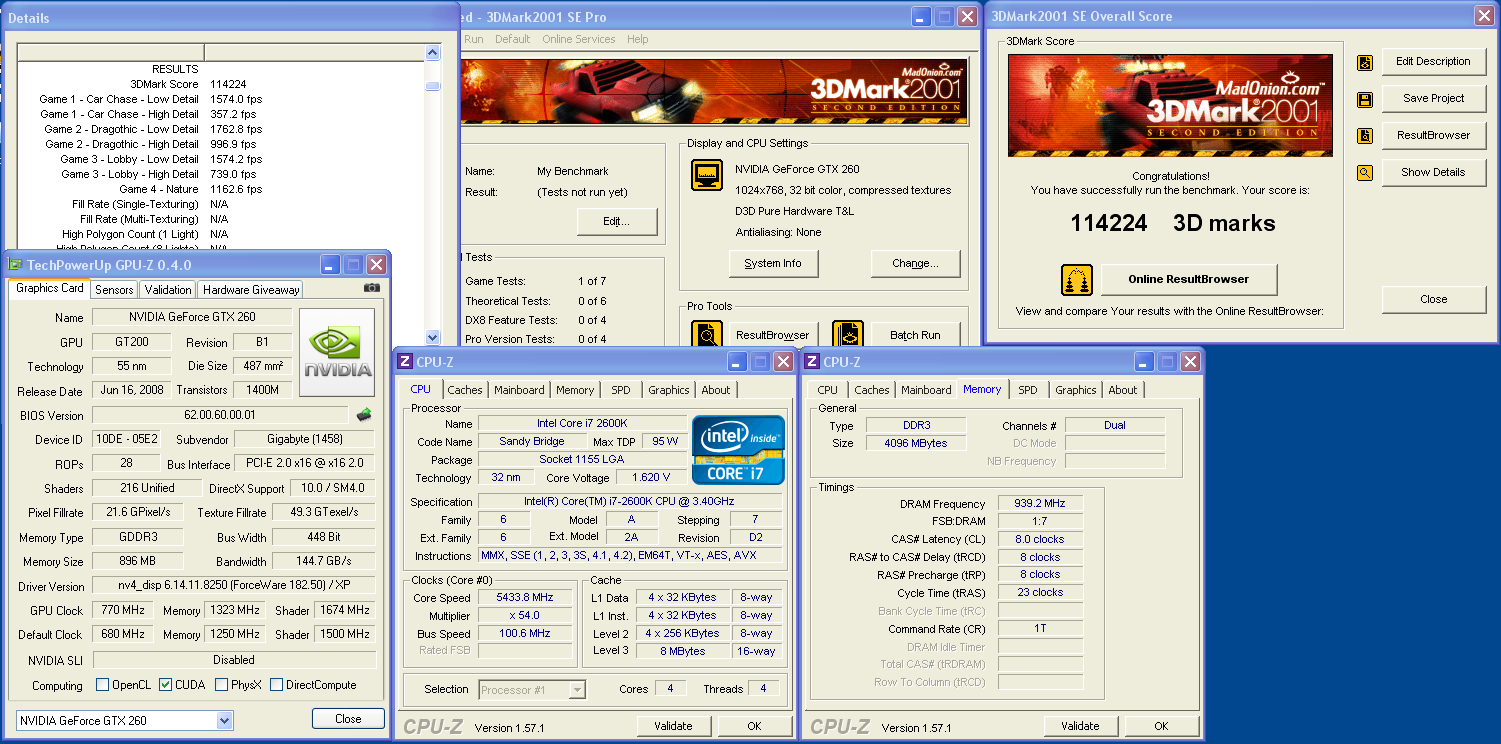Switch to the Validation tab in GPU-Z
The image size is (1501, 744).
click(x=168, y=290)
